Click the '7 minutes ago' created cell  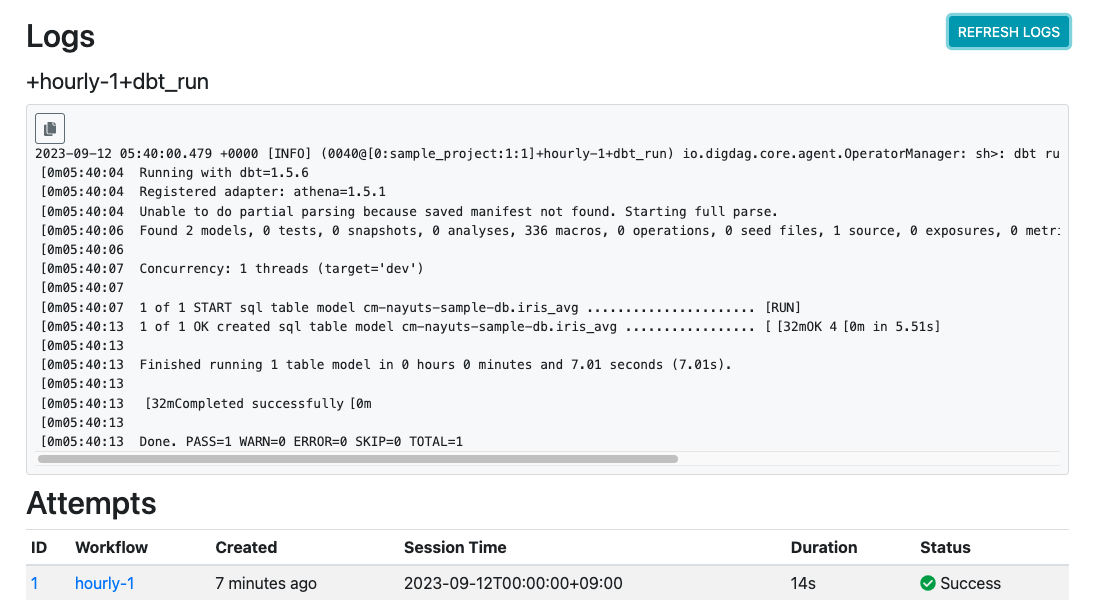pos(266,583)
